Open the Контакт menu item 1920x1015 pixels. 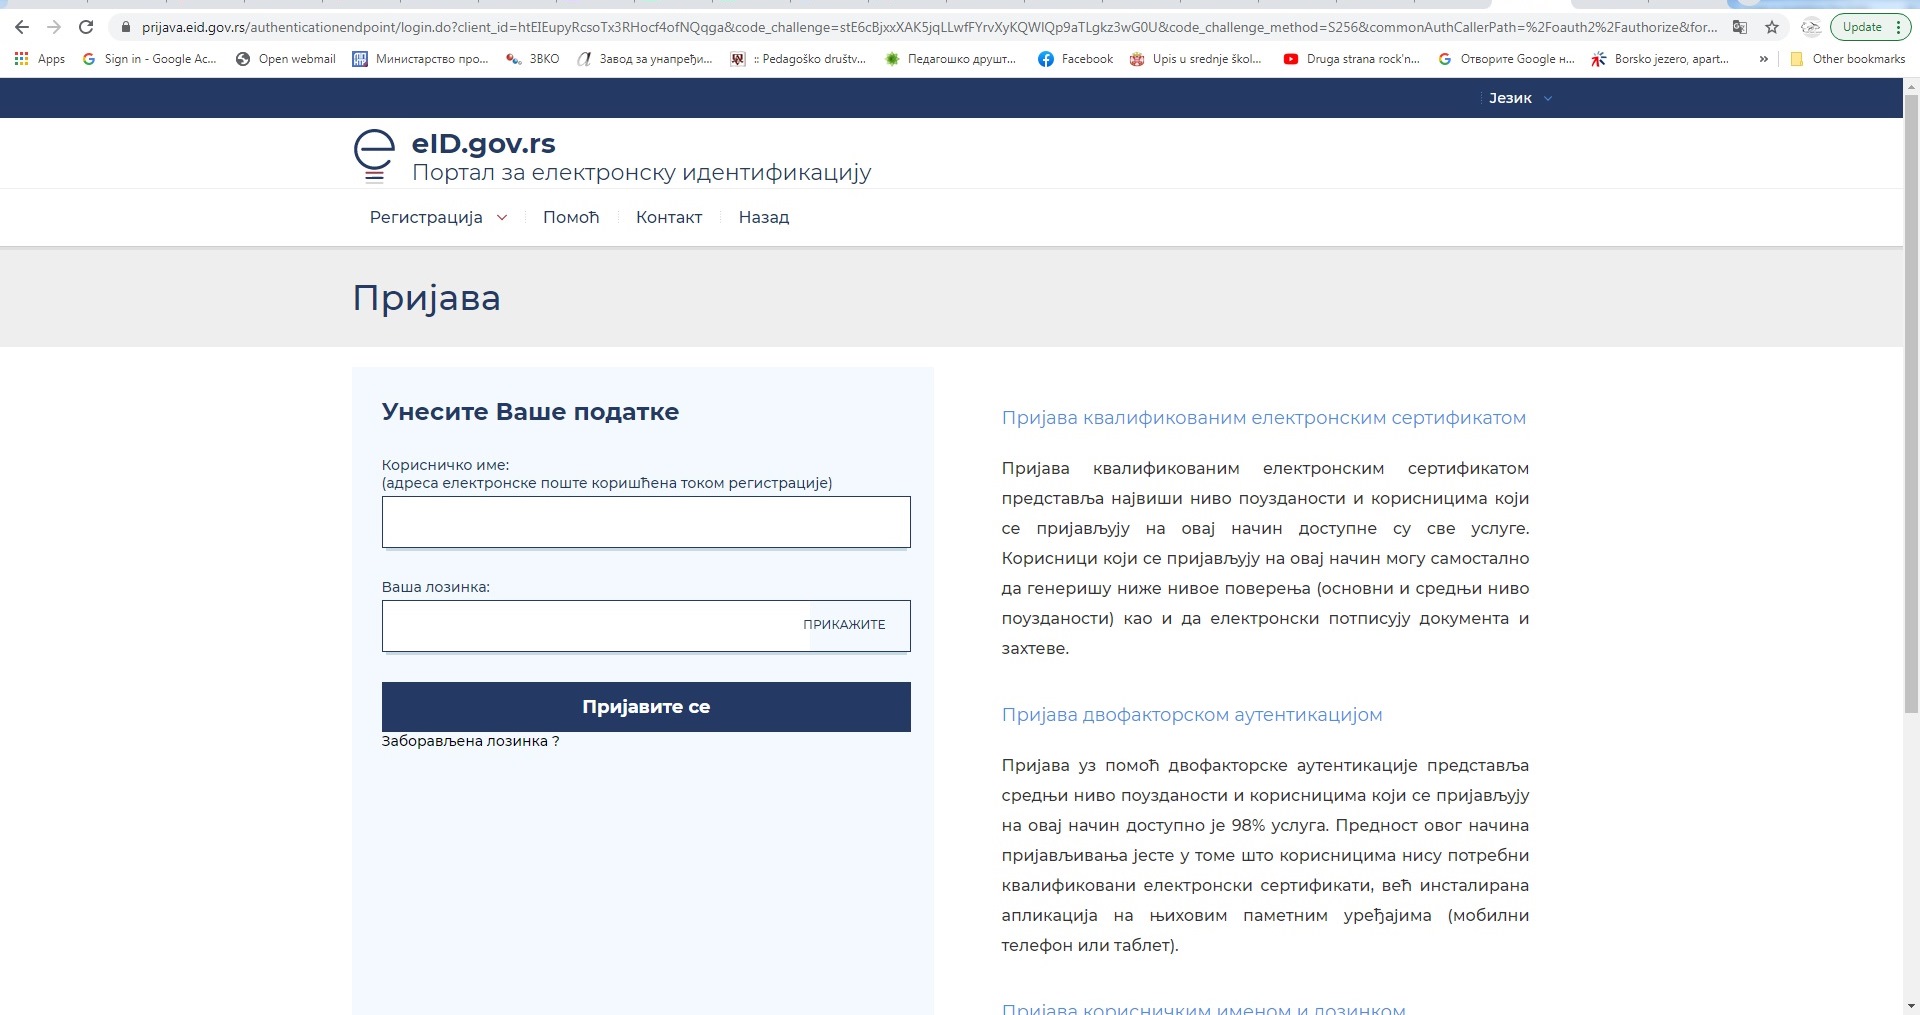(669, 217)
